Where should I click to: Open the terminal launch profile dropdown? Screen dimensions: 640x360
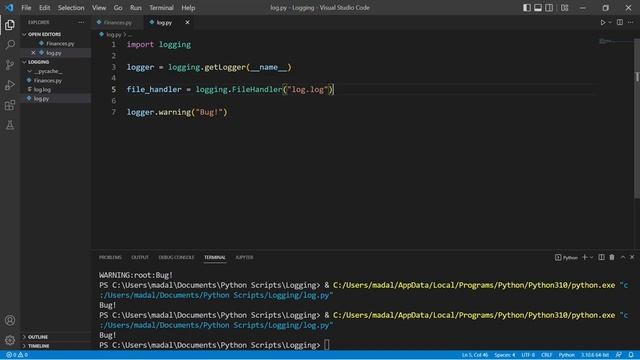coord(591,258)
